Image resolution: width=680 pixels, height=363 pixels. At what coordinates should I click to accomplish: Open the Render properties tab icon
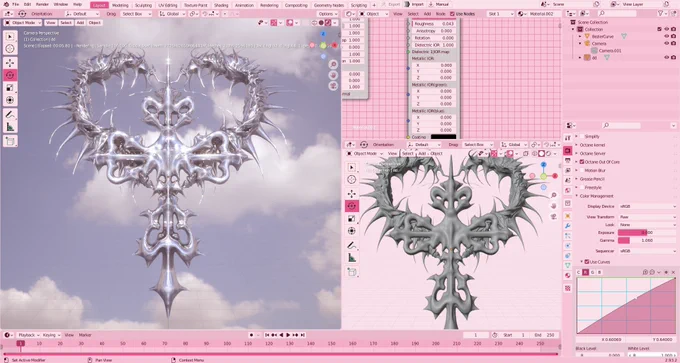tap(568, 150)
